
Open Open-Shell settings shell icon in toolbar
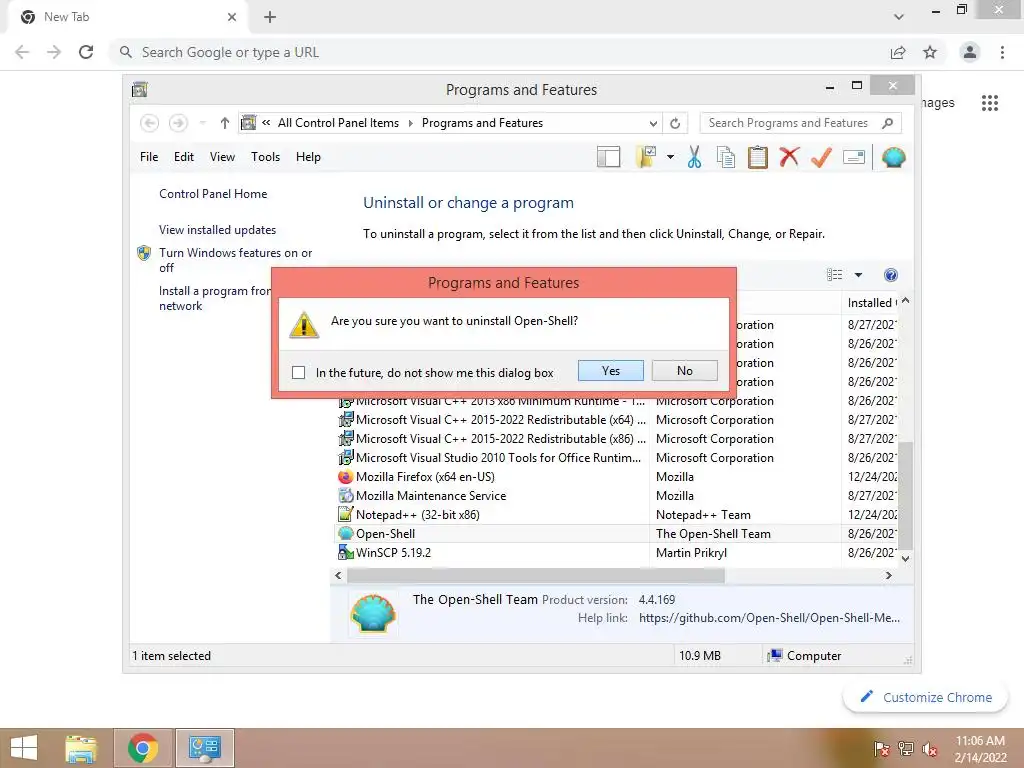pyautogui.click(x=893, y=157)
